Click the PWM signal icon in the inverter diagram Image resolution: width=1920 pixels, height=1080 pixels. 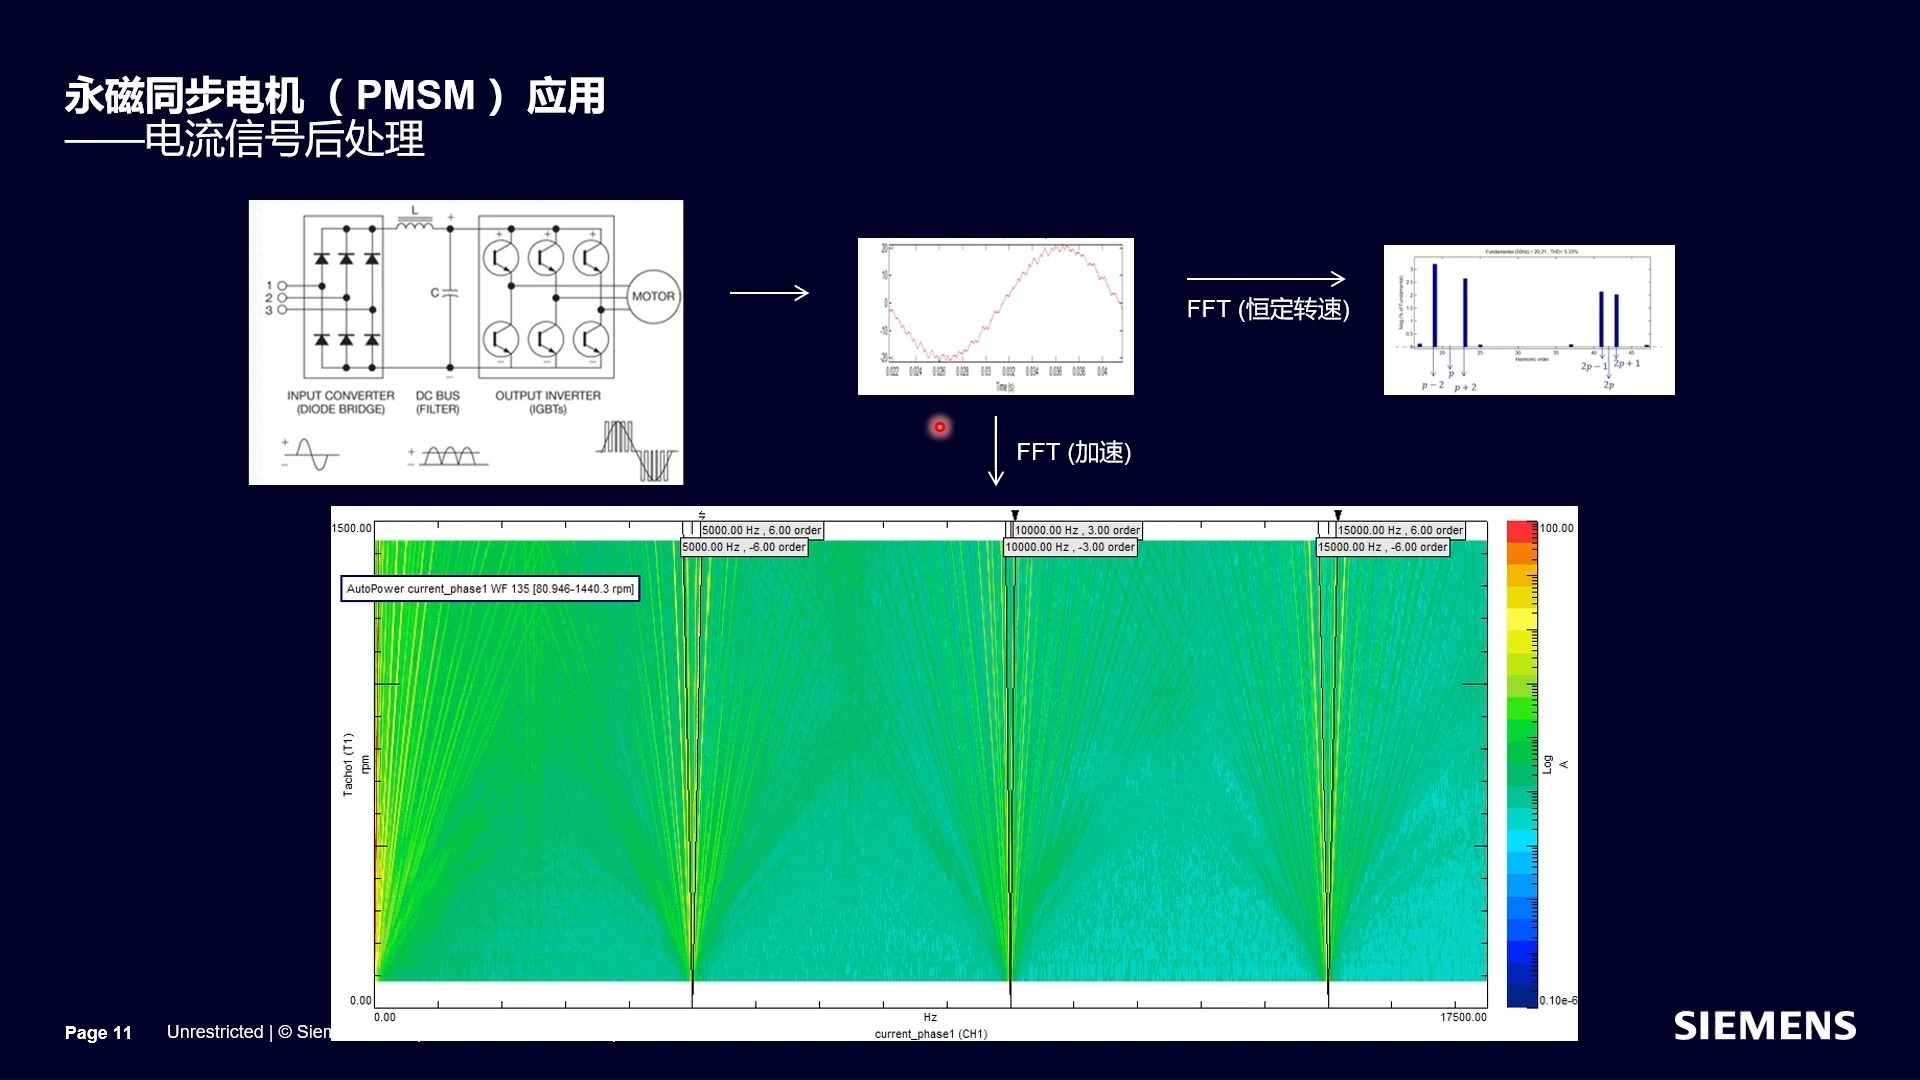point(633,450)
